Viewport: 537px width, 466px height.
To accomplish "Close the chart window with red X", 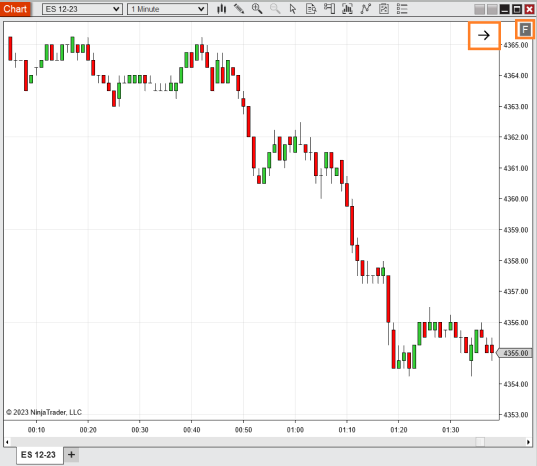I will pos(529,9).
